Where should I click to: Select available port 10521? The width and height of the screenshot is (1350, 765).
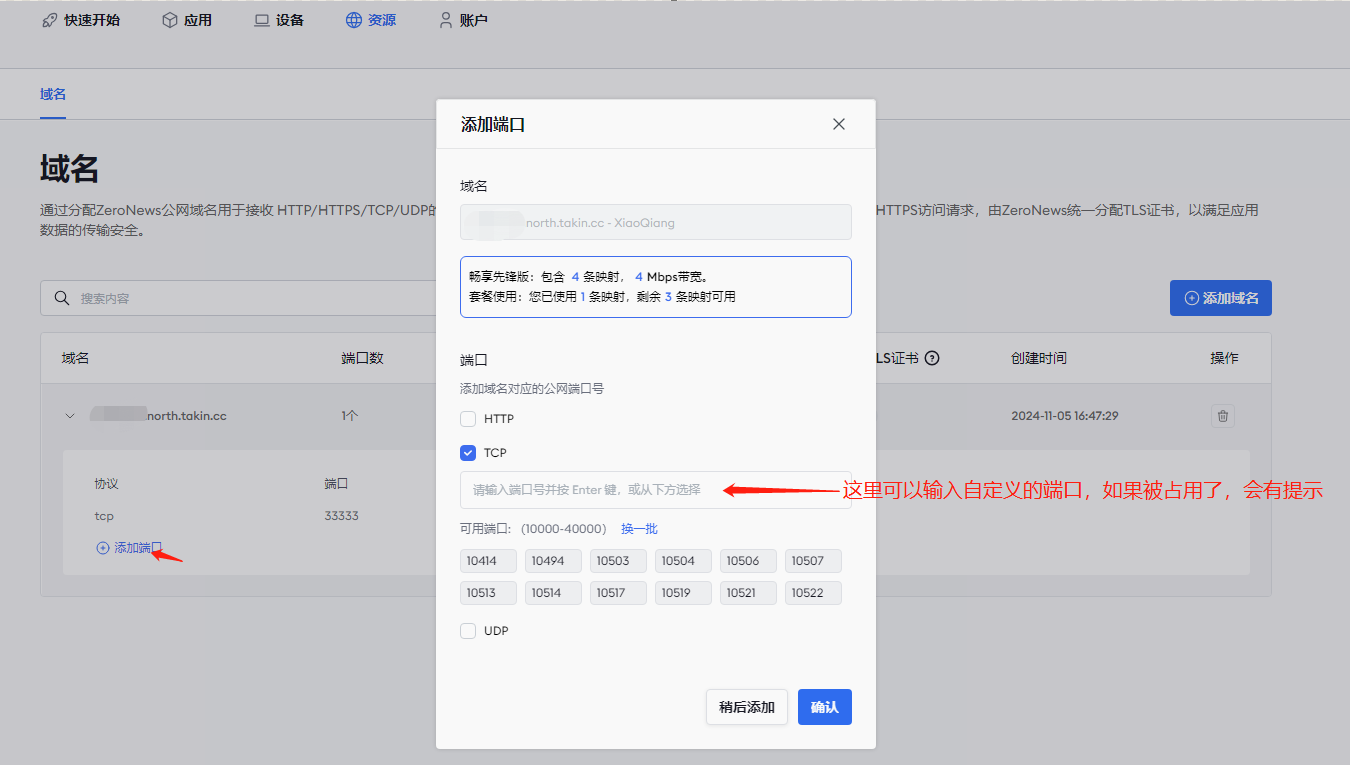coord(749,593)
